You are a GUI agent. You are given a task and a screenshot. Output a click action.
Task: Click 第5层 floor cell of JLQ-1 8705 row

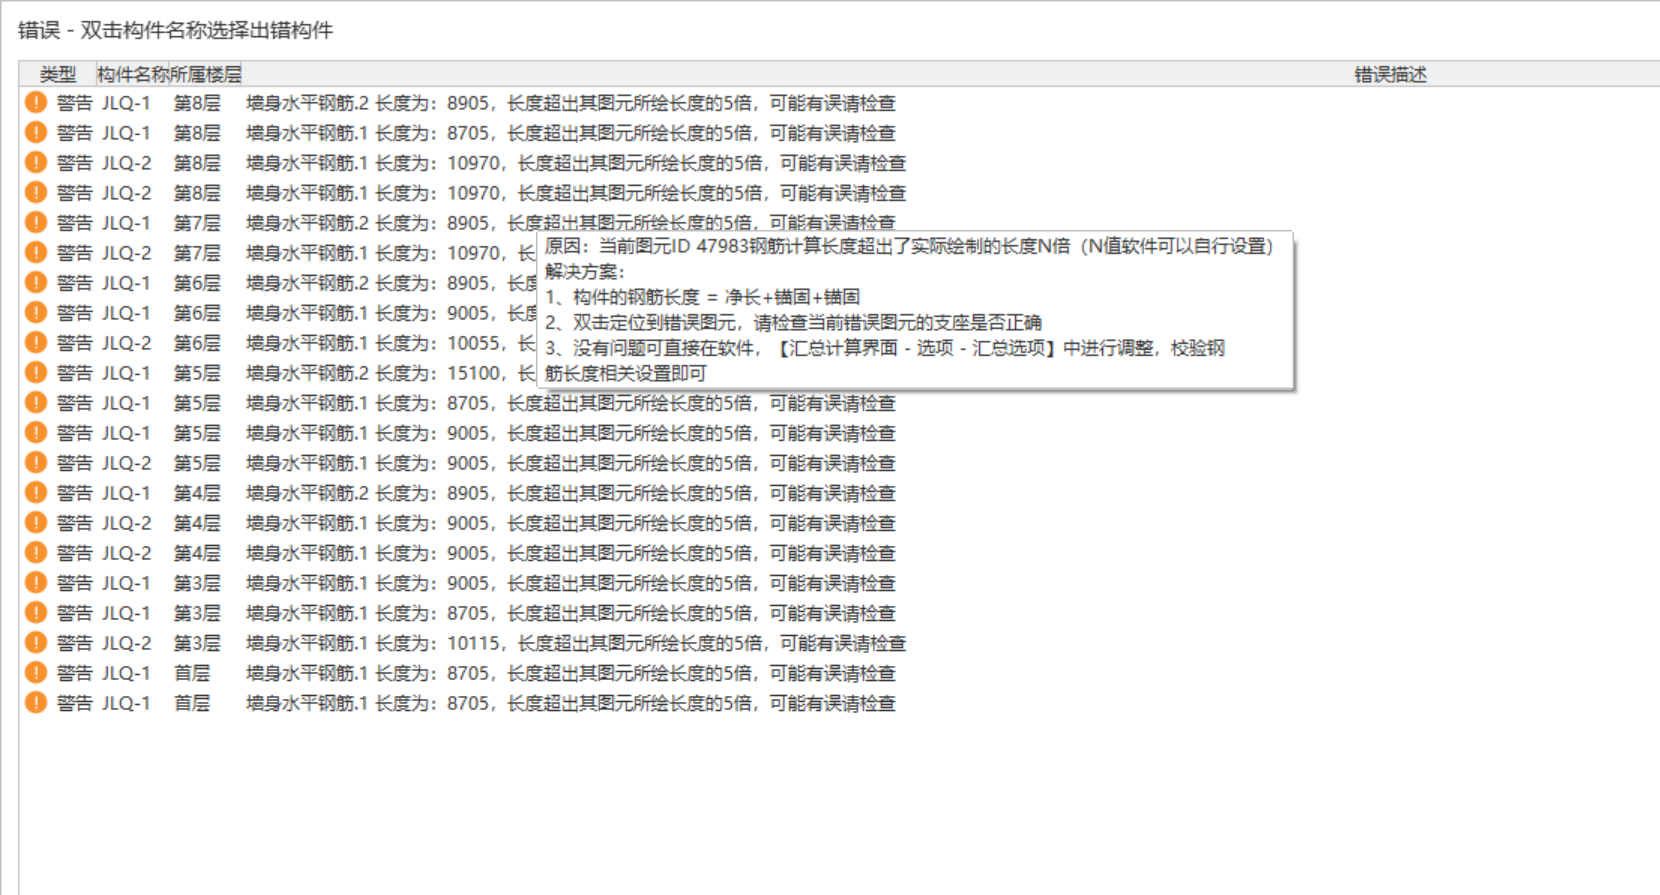click(x=197, y=403)
